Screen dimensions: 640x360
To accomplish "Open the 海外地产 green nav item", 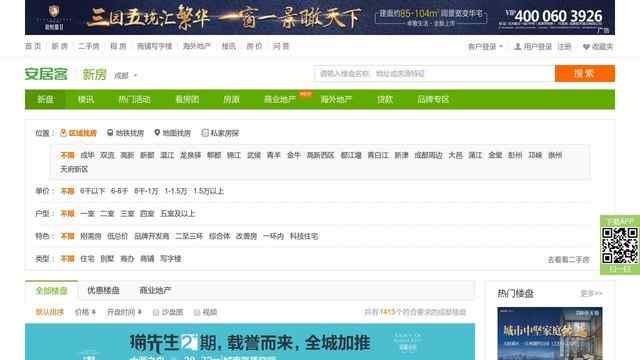I will click(336, 99).
